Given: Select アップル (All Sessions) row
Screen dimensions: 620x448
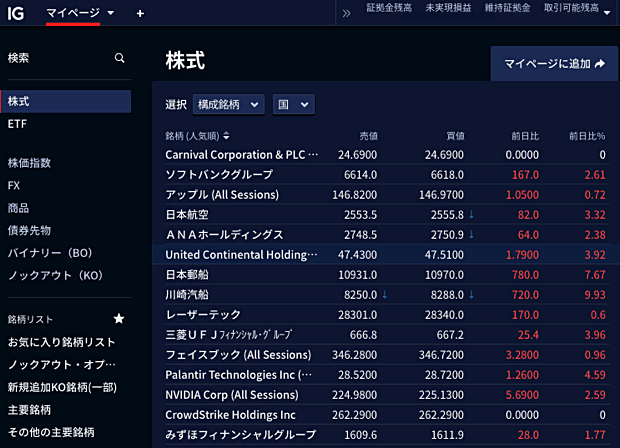Looking at the screenshot, I should pyautogui.click(x=386, y=195).
